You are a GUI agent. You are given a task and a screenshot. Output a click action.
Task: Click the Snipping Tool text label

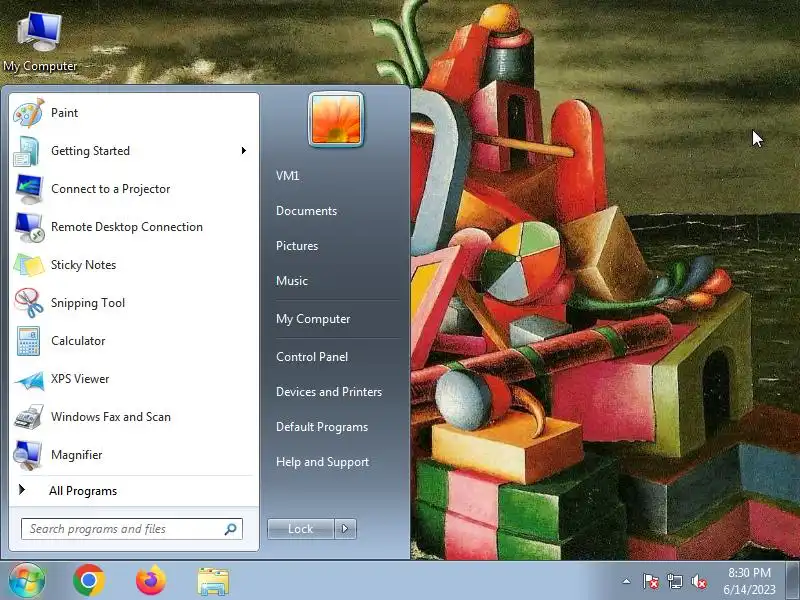[88, 303]
